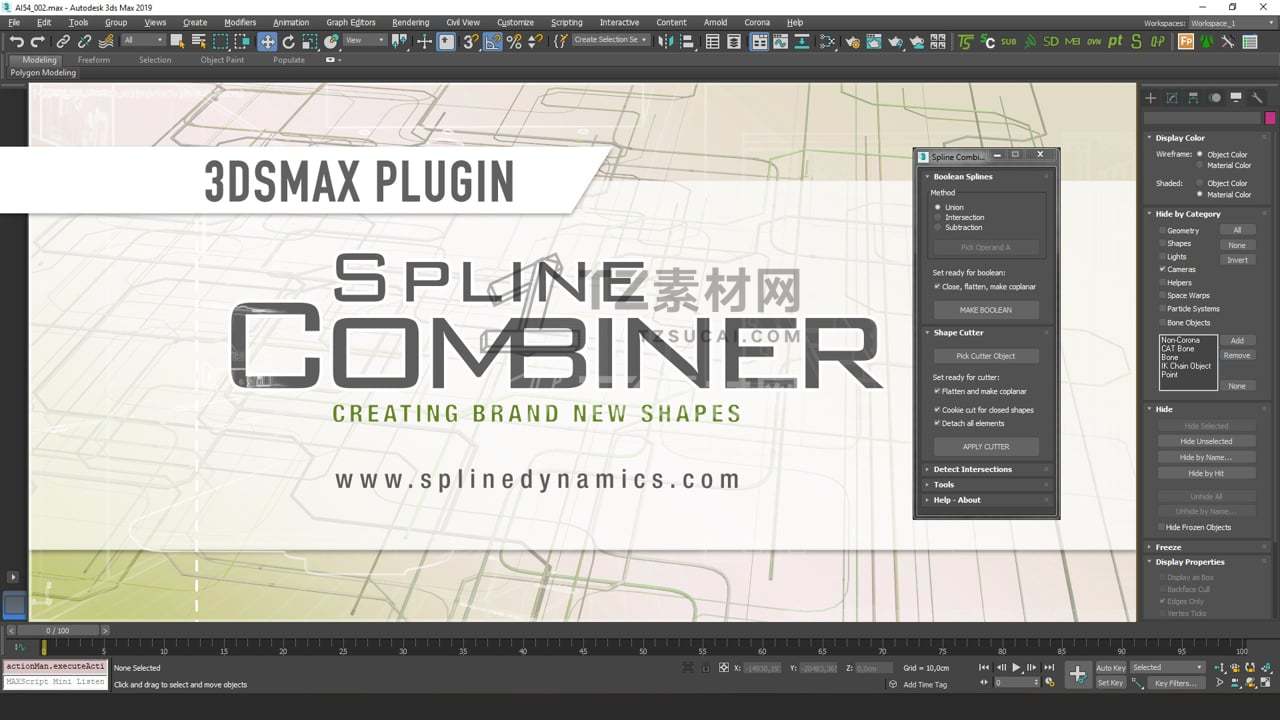Toggle Angle Snap icon
Screen dimensions: 1280x720
[493, 41]
